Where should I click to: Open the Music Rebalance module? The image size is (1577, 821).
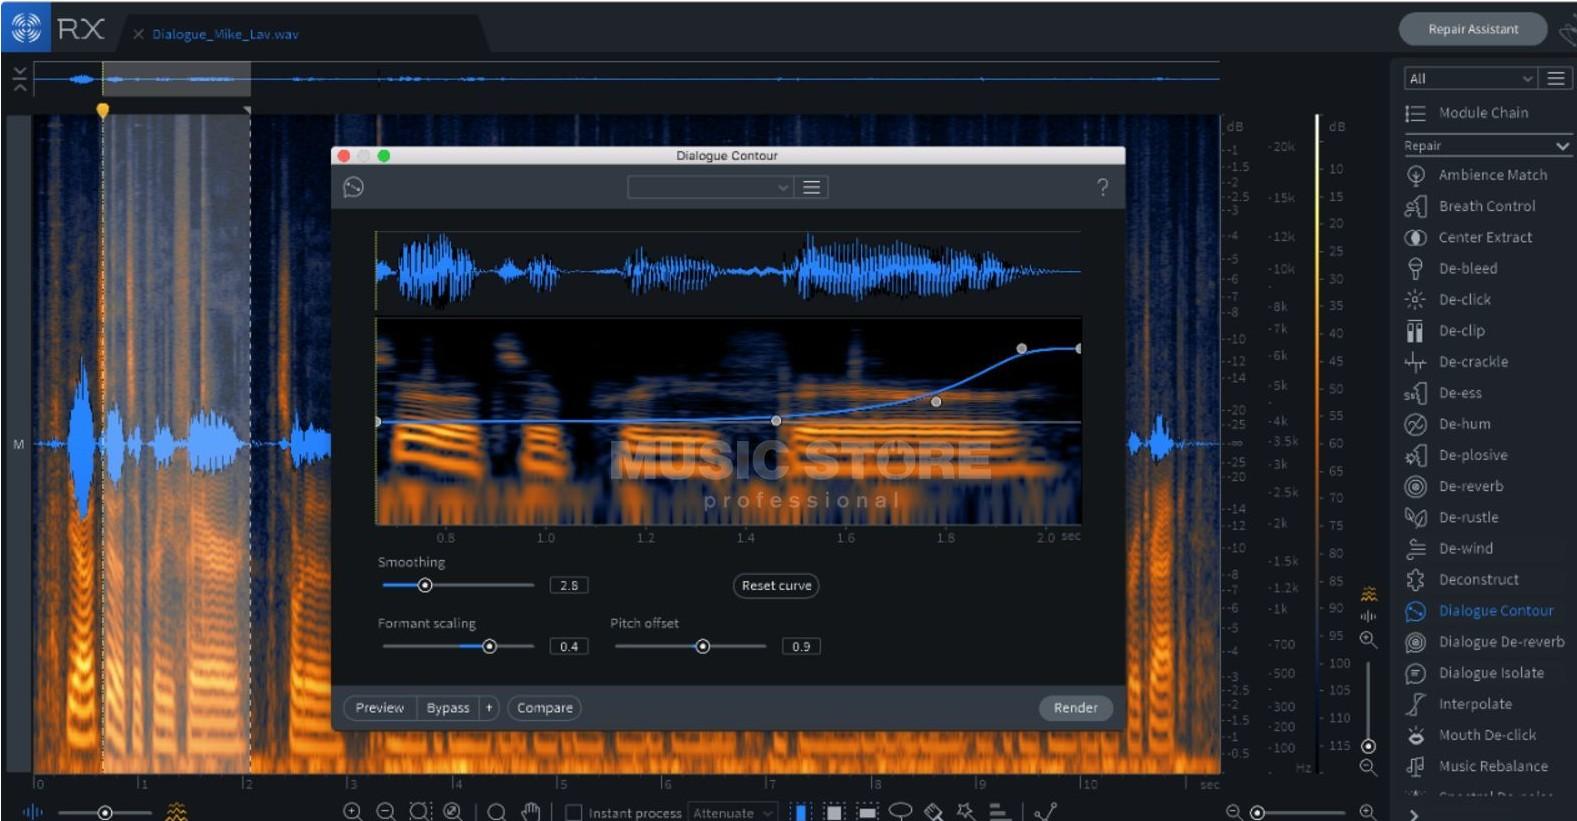point(1476,766)
